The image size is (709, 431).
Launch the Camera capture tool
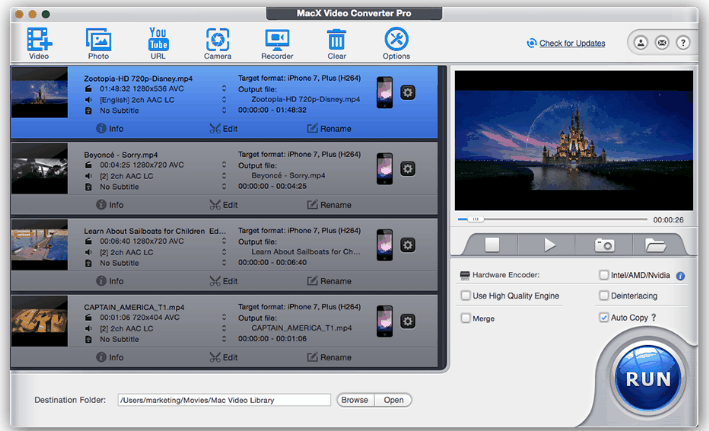pyautogui.click(x=217, y=43)
